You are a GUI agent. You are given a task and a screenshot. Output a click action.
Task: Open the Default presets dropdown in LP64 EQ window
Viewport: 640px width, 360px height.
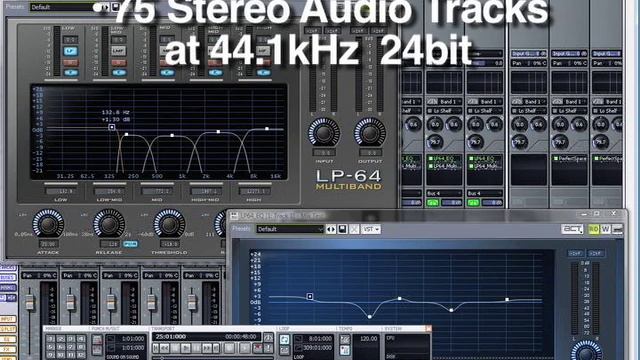click(290, 229)
